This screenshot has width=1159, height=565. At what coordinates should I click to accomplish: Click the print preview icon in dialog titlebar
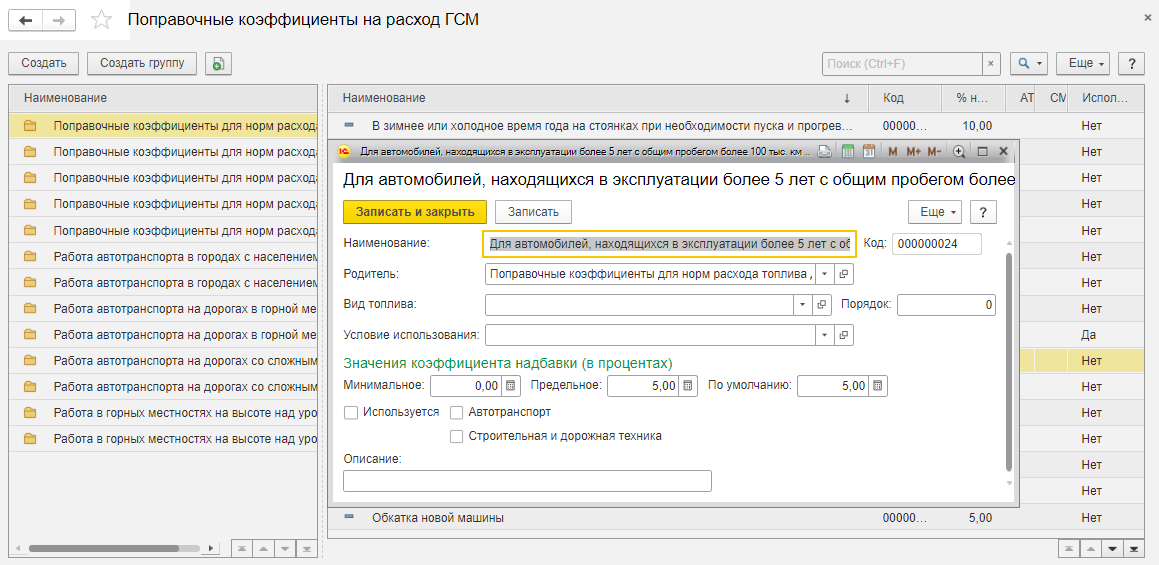coord(824,152)
